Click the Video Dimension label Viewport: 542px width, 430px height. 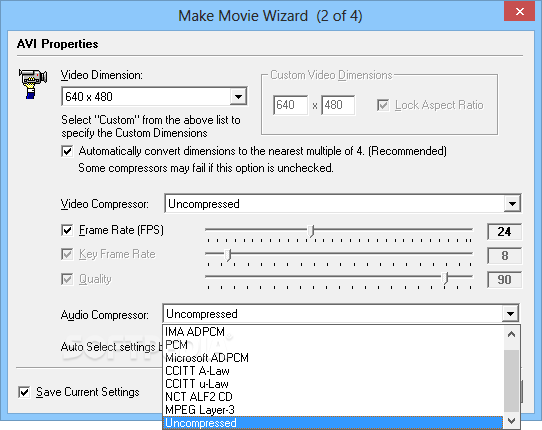pos(102,75)
